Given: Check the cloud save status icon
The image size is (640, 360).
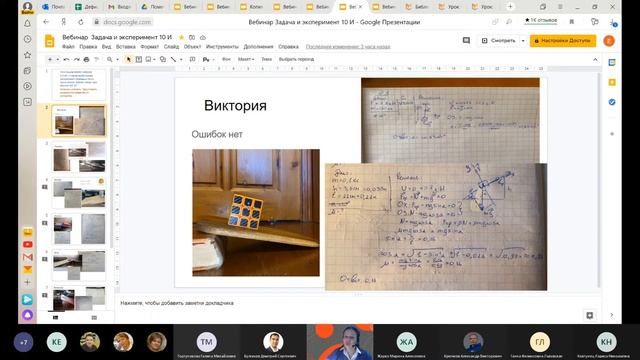Looking at the screenshot, I should point(203,37).
